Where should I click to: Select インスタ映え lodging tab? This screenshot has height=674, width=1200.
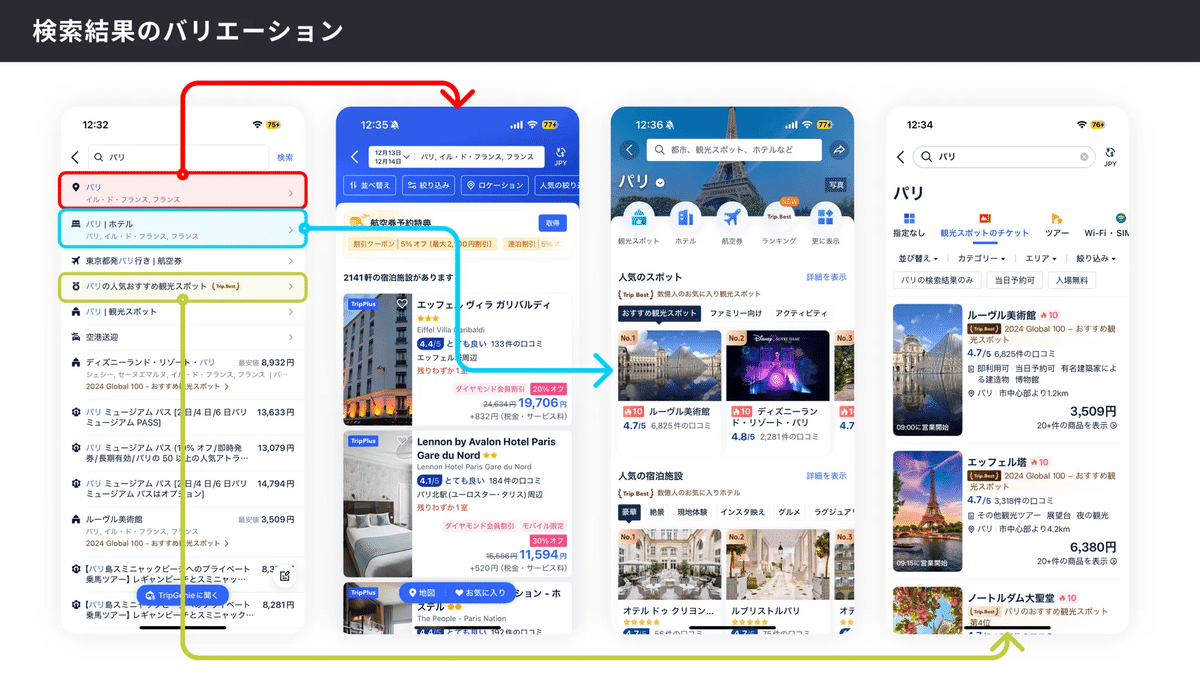(x=743, y=512)
